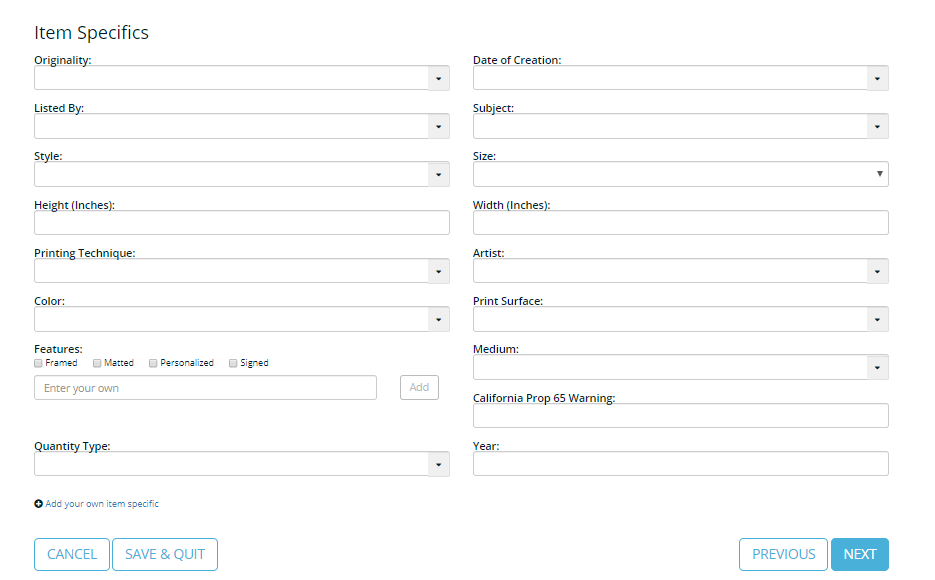This screenshot has width=935, height=580.
Task: Open the Originality dropdown arrow
Action: (438, 79)
